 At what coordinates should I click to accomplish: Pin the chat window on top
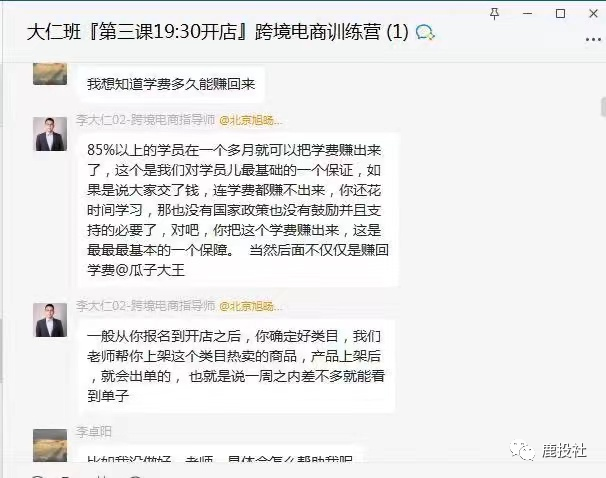point(494,14)
